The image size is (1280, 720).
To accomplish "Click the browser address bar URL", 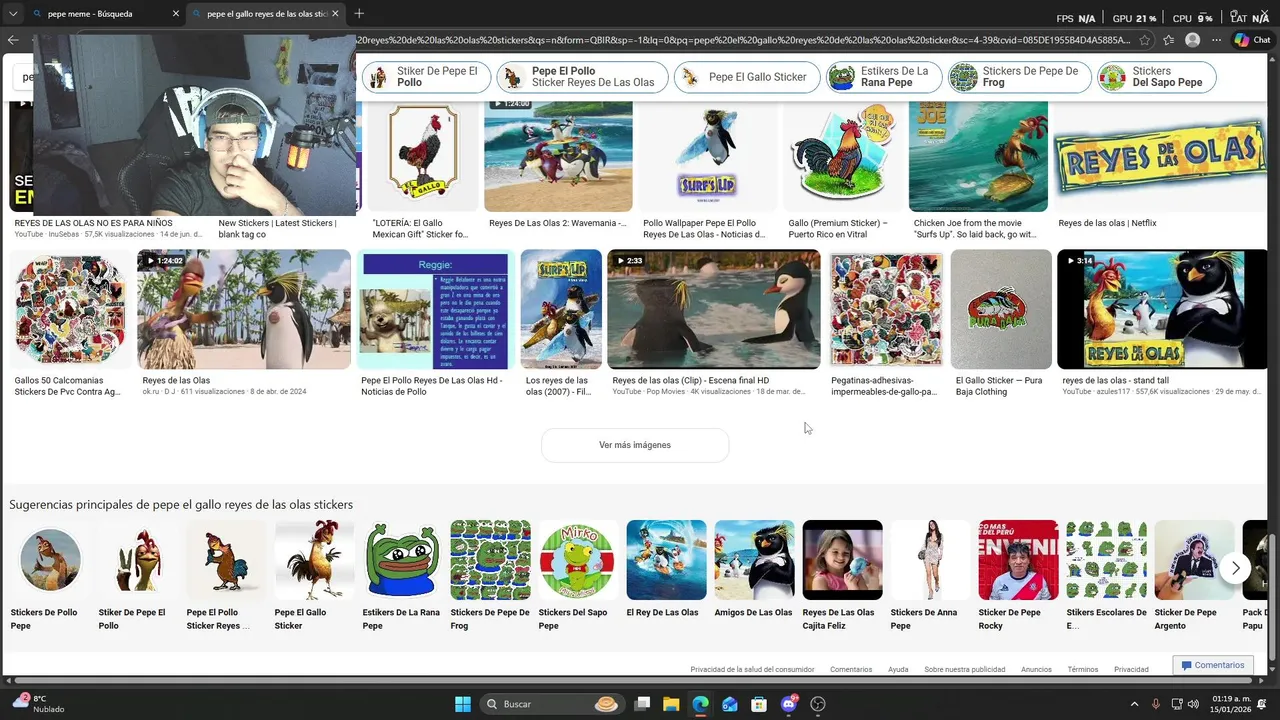I will click(743, 40).
